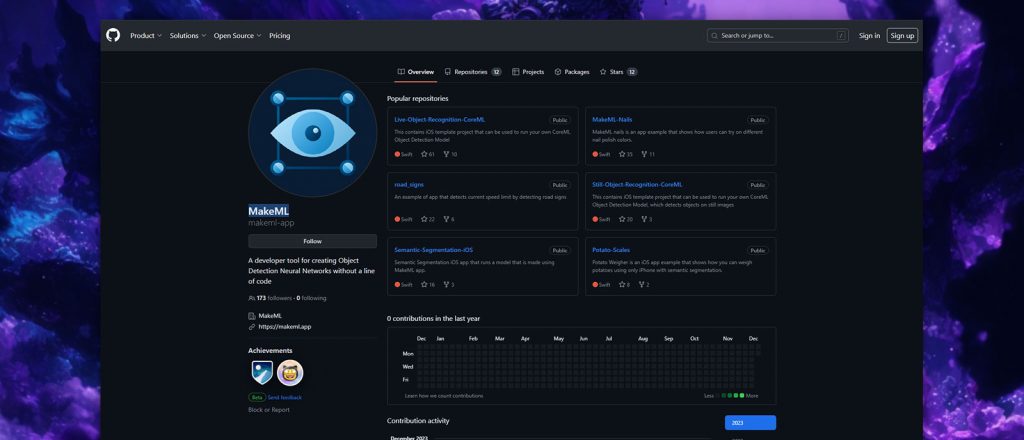Click the GitHub logo in the header
Viewport: 1024px width, 440px height.
click(113, 35)
